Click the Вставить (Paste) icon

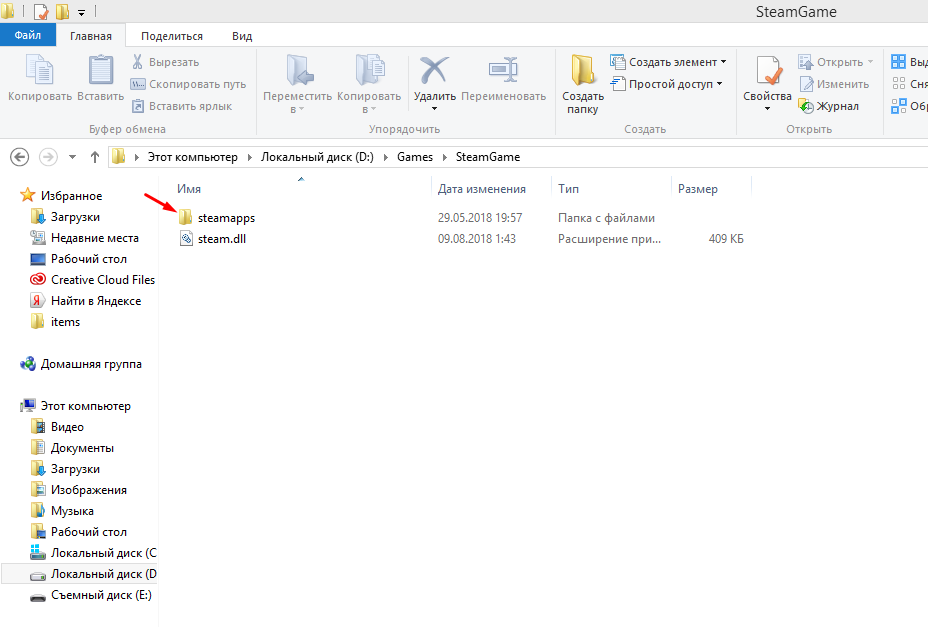pyautogui.click(x=101, y=70)
